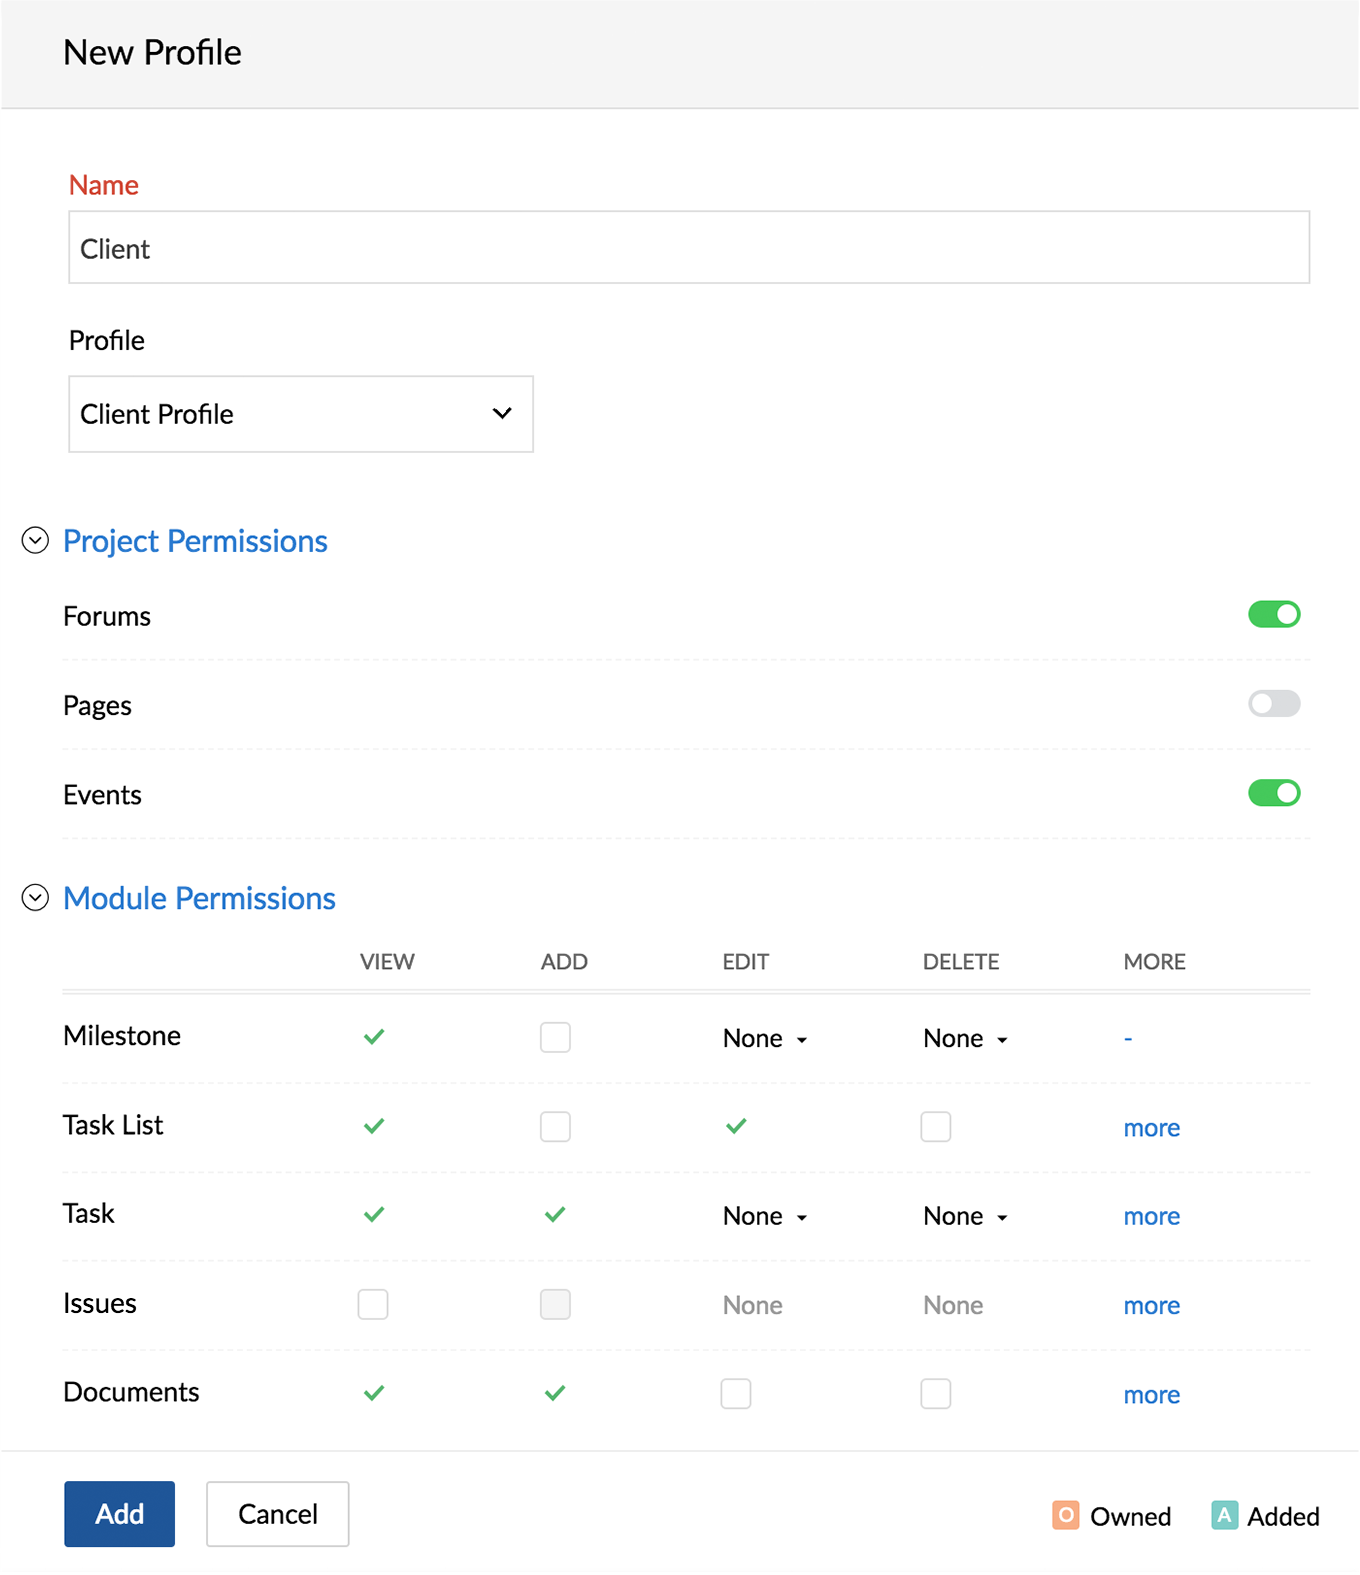1360x1575 pixels.
Task: Disable the Forums permission toggle
Action: click(x=1274, y=614)
